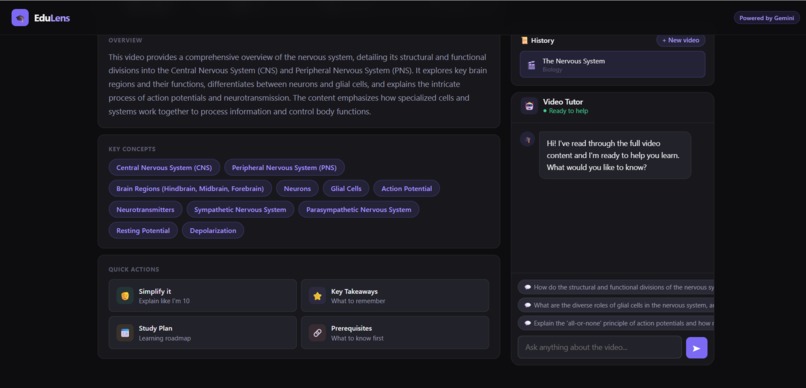Image resolution: width=806 pixels, height=388 pixels.
Task: Click the History panel heading
Action: (542, 40)
